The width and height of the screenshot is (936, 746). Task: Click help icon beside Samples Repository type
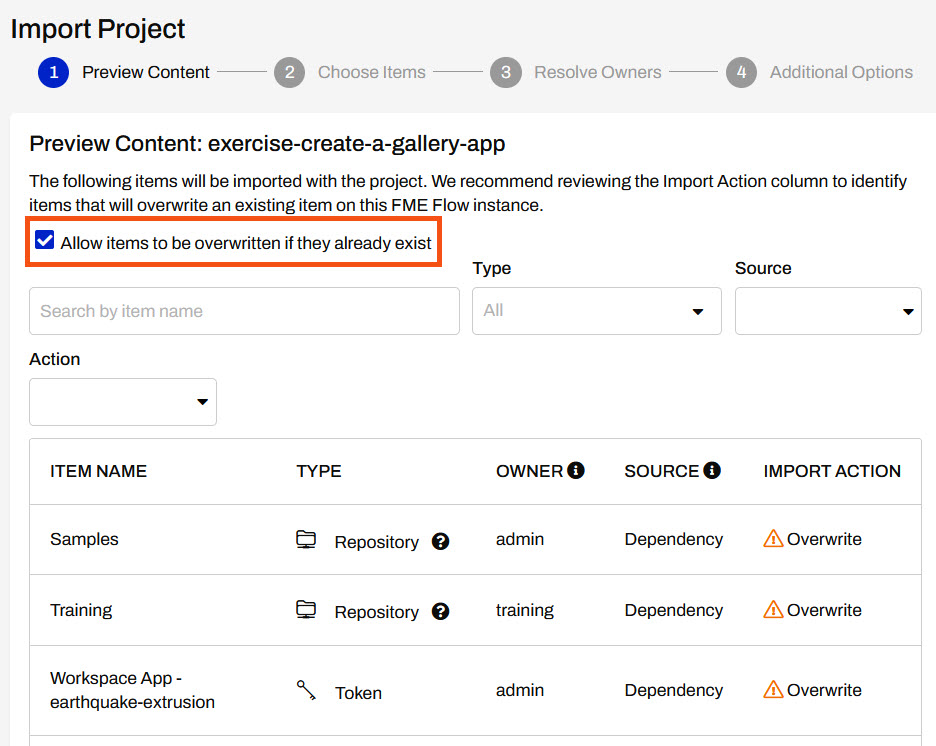pyautogui.click(x=440, y=542)
